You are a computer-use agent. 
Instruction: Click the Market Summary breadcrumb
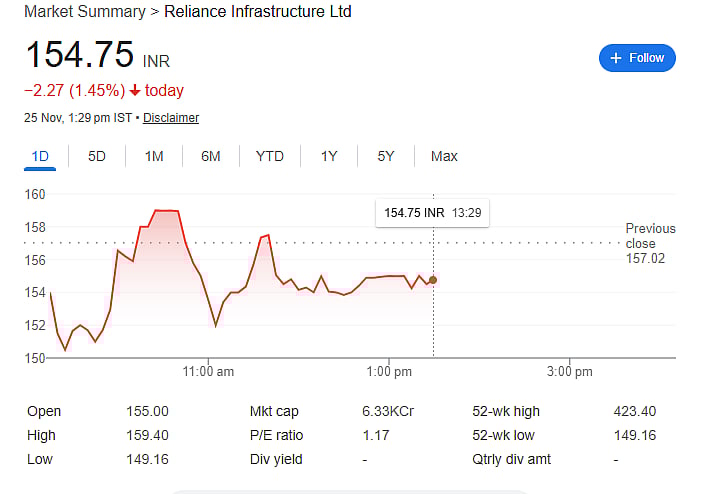[x=83, y=12]
